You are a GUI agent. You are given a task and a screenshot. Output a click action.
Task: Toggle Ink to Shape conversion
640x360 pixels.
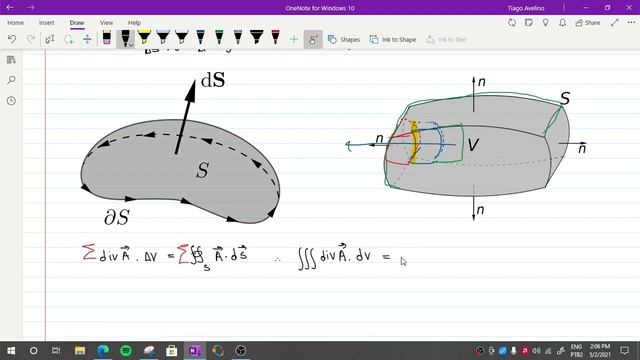pyautogui.click(x=393, y=40)
